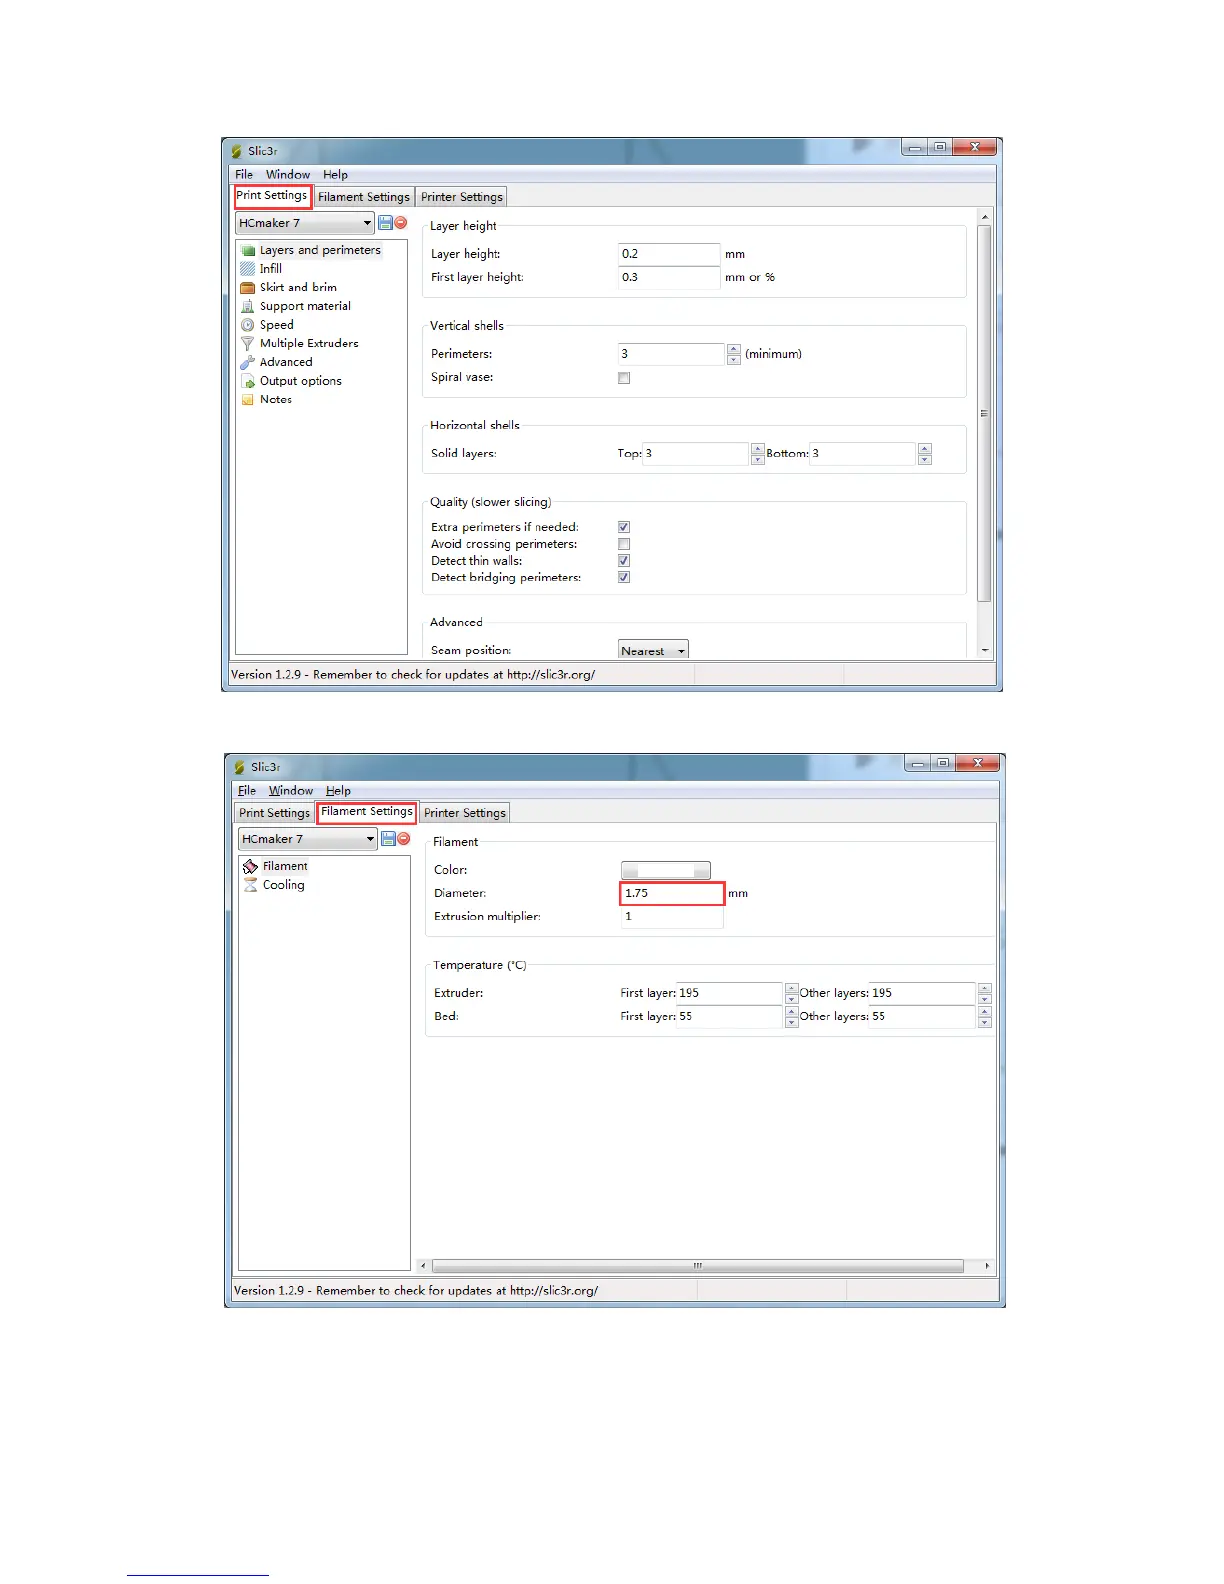
Task: Toggle Detect thin walls checkbox
Action: [624, 561]
